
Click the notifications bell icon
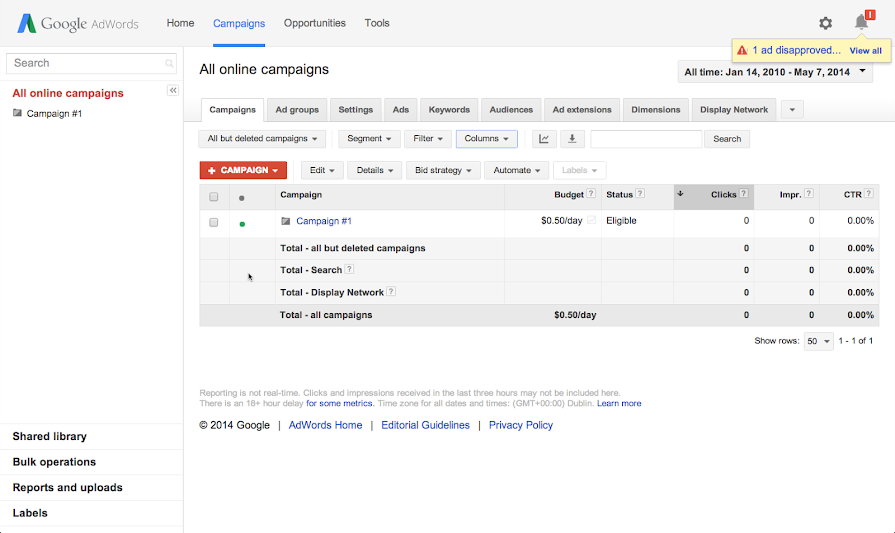coord(860,22)
